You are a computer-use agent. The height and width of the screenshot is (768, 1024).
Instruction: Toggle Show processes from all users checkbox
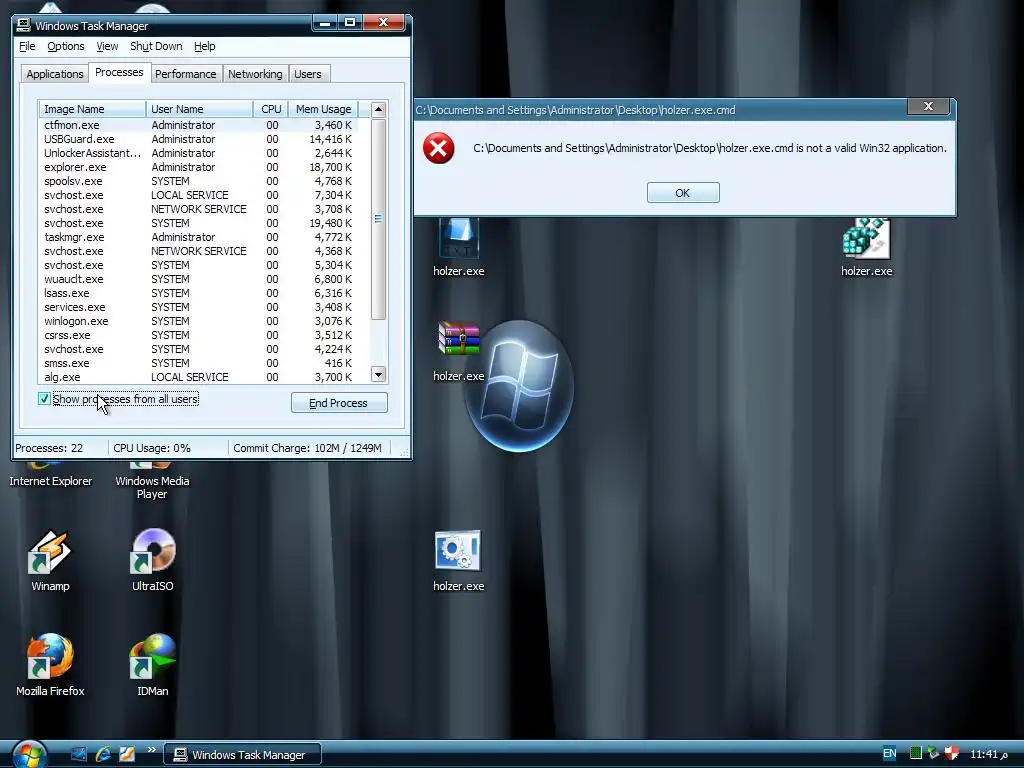pyautogui.click(x=44, y=399)
